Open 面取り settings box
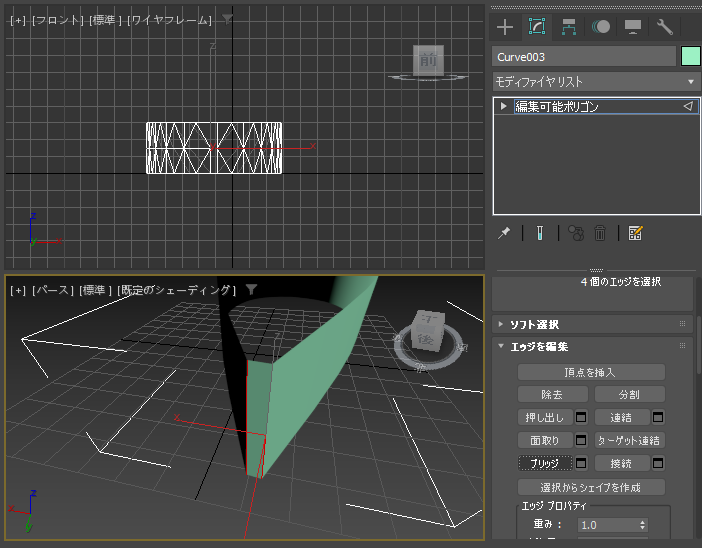The height and width of the screenshot is (548, 702). click(x=581, y=440)
